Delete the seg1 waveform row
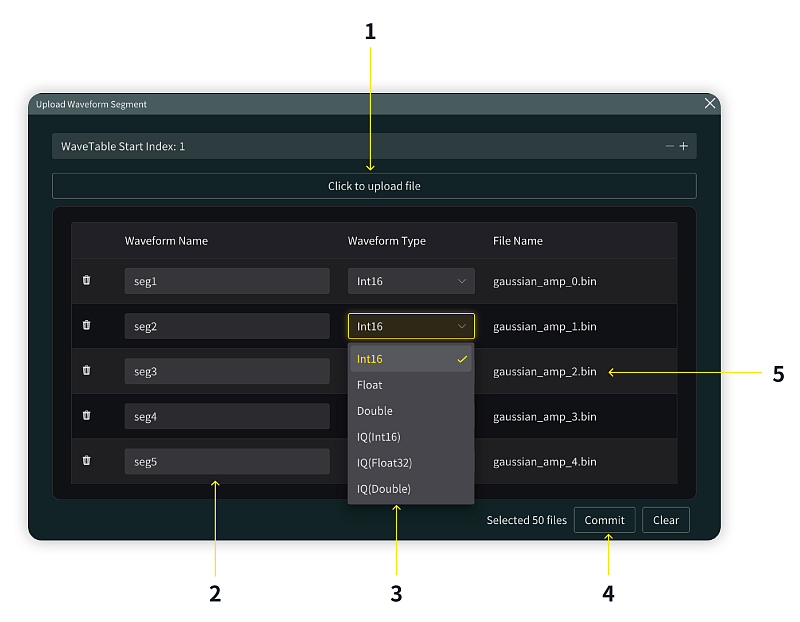The image size is (800, 622). (86, 281)
